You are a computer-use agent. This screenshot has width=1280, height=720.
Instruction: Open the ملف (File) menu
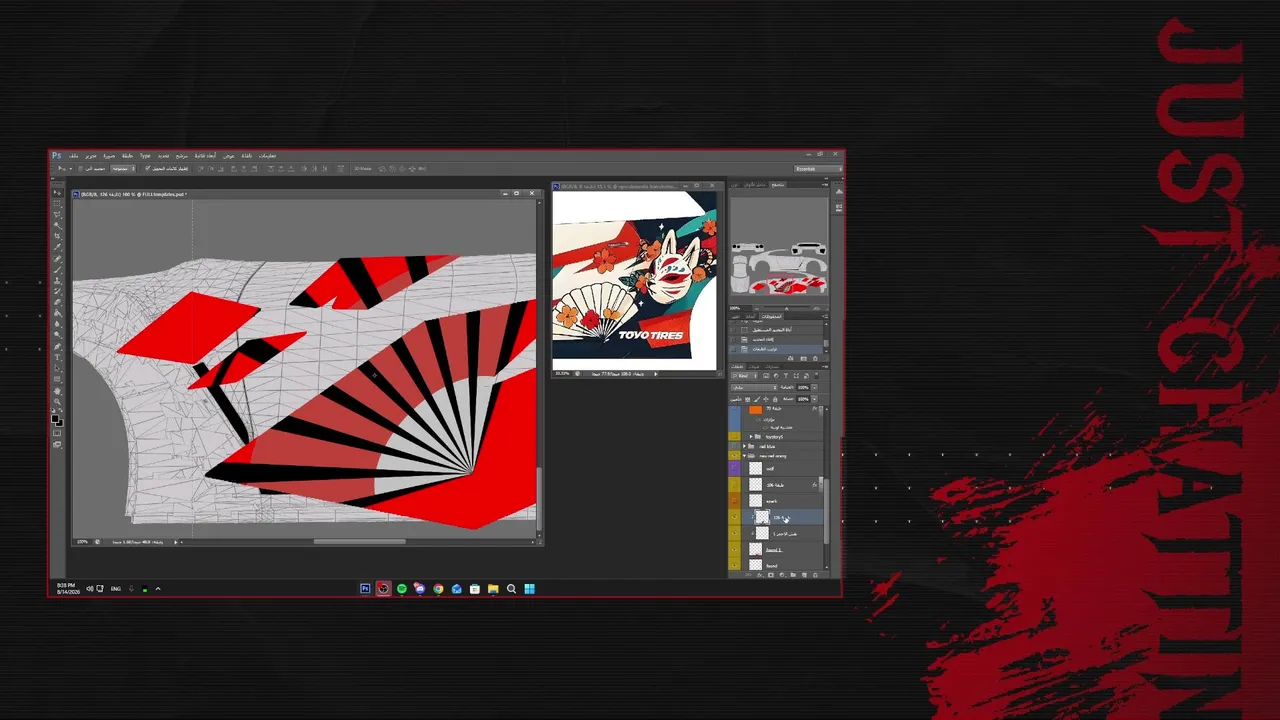74,156
